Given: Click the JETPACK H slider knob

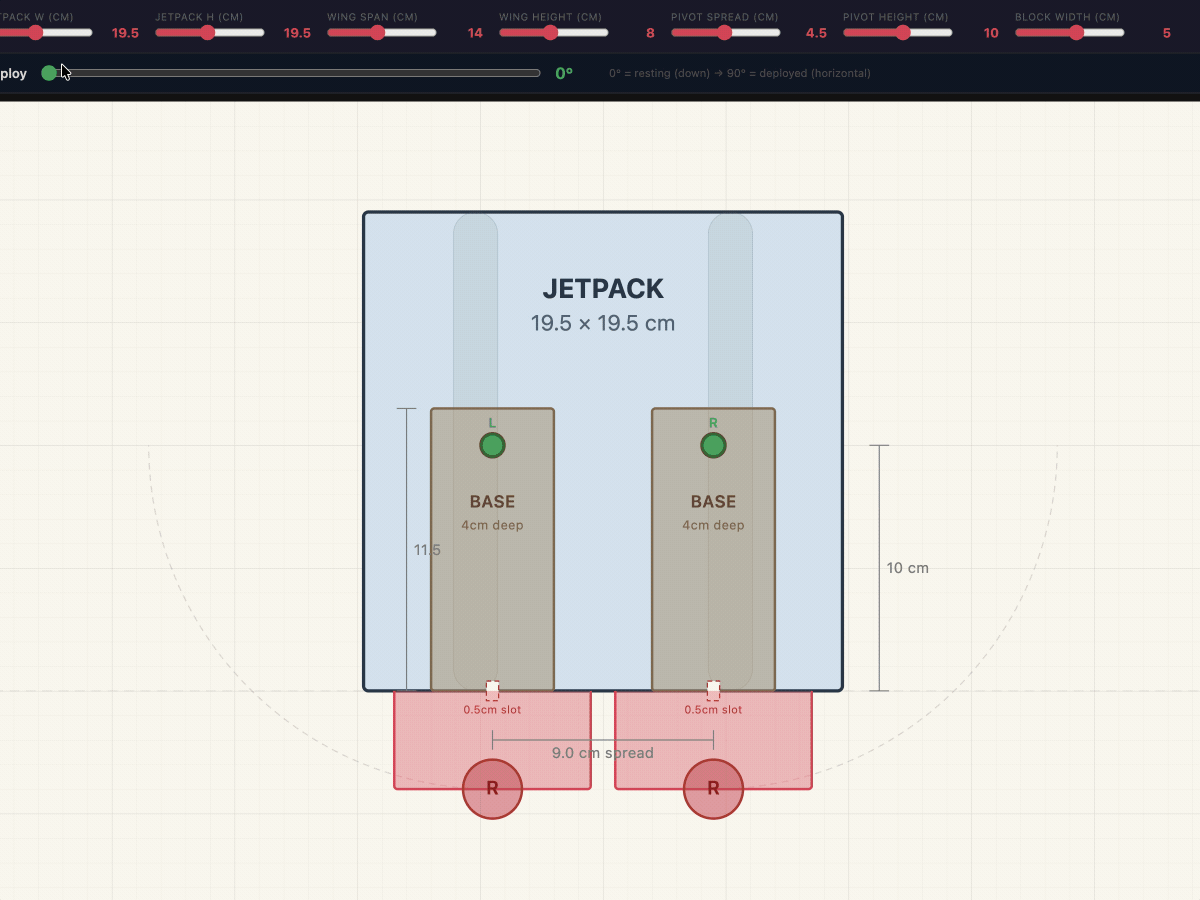Looking at the screenshot, I should coord(209,32).
